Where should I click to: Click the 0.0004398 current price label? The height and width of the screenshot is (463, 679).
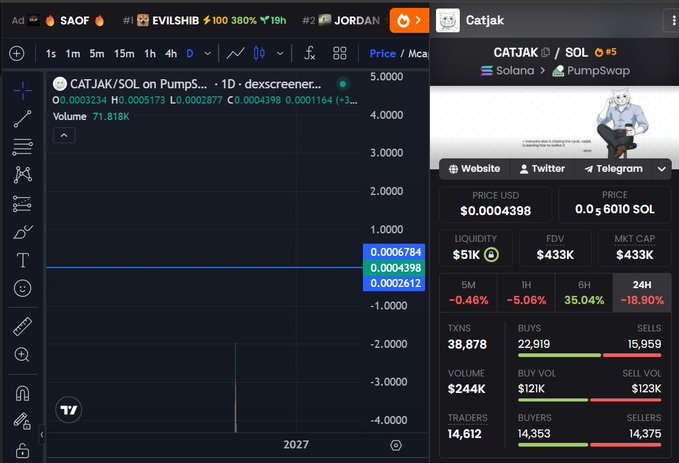coord(394,268)
